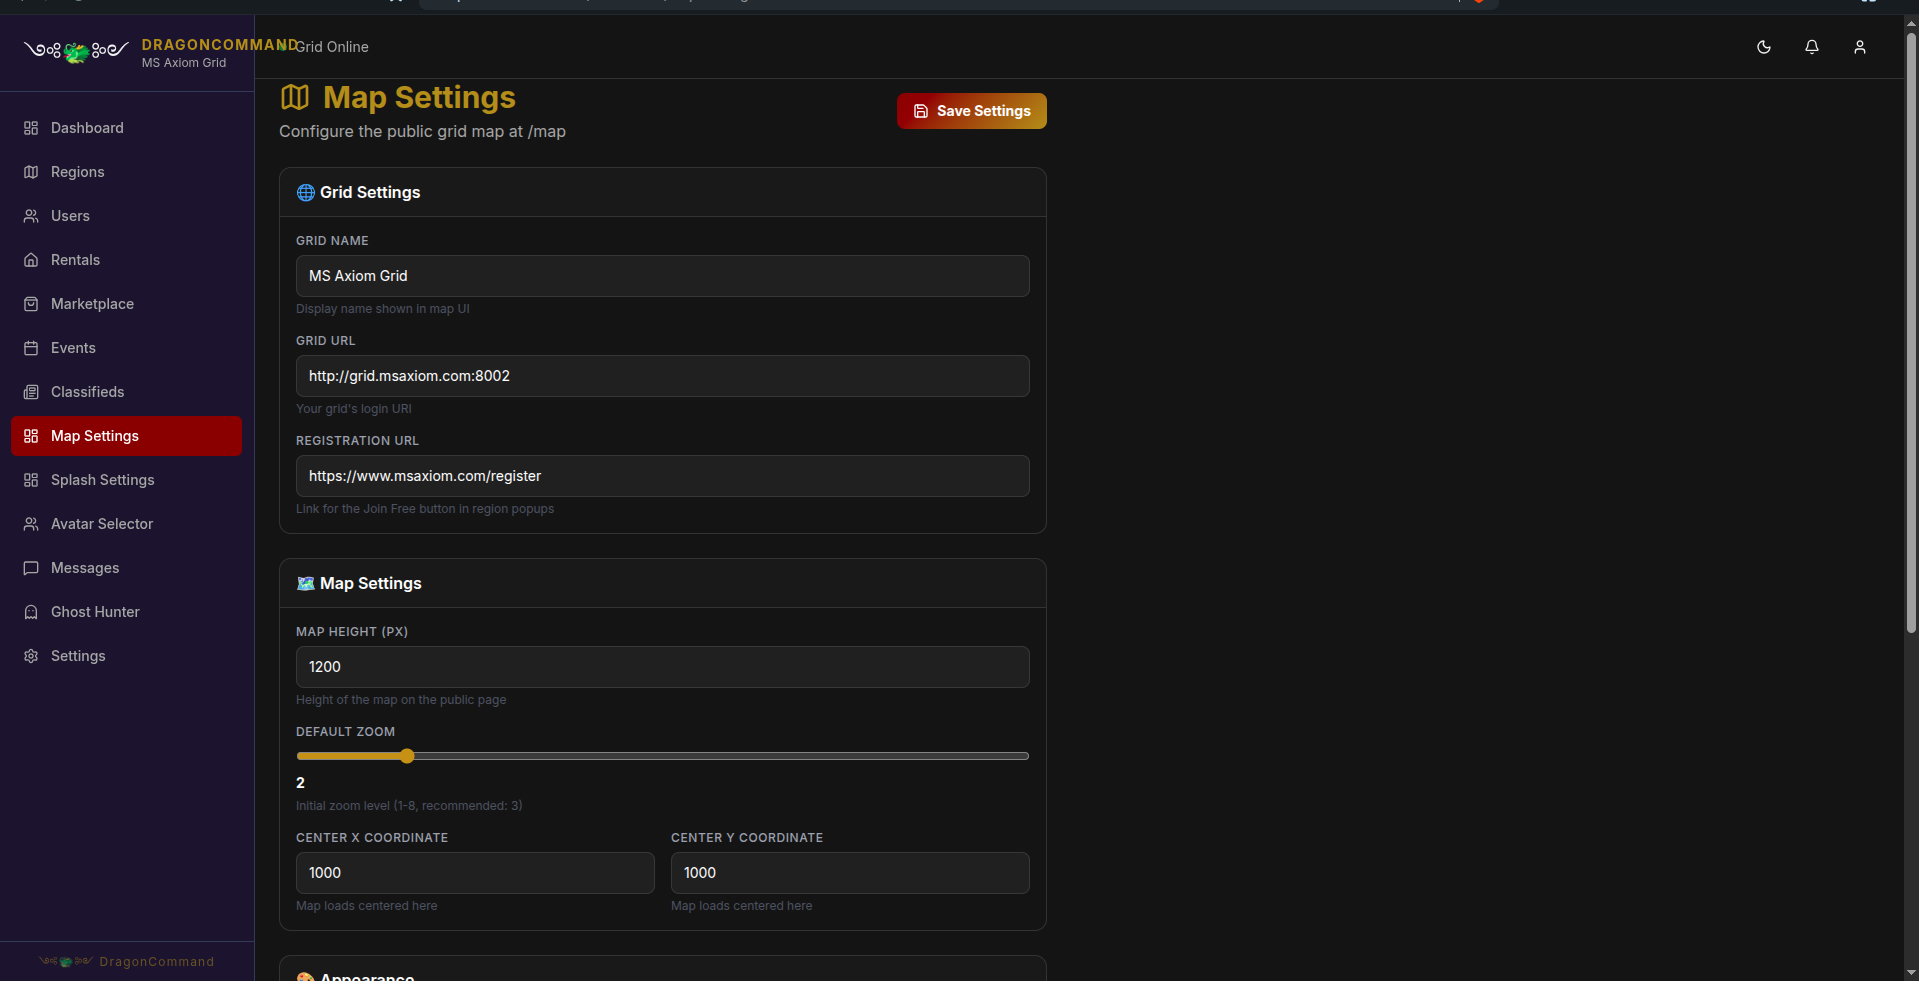Click the DragonCommand dragon logo
The height and width of the screenshot is (981, 1919).
click(x=76, y=51)
